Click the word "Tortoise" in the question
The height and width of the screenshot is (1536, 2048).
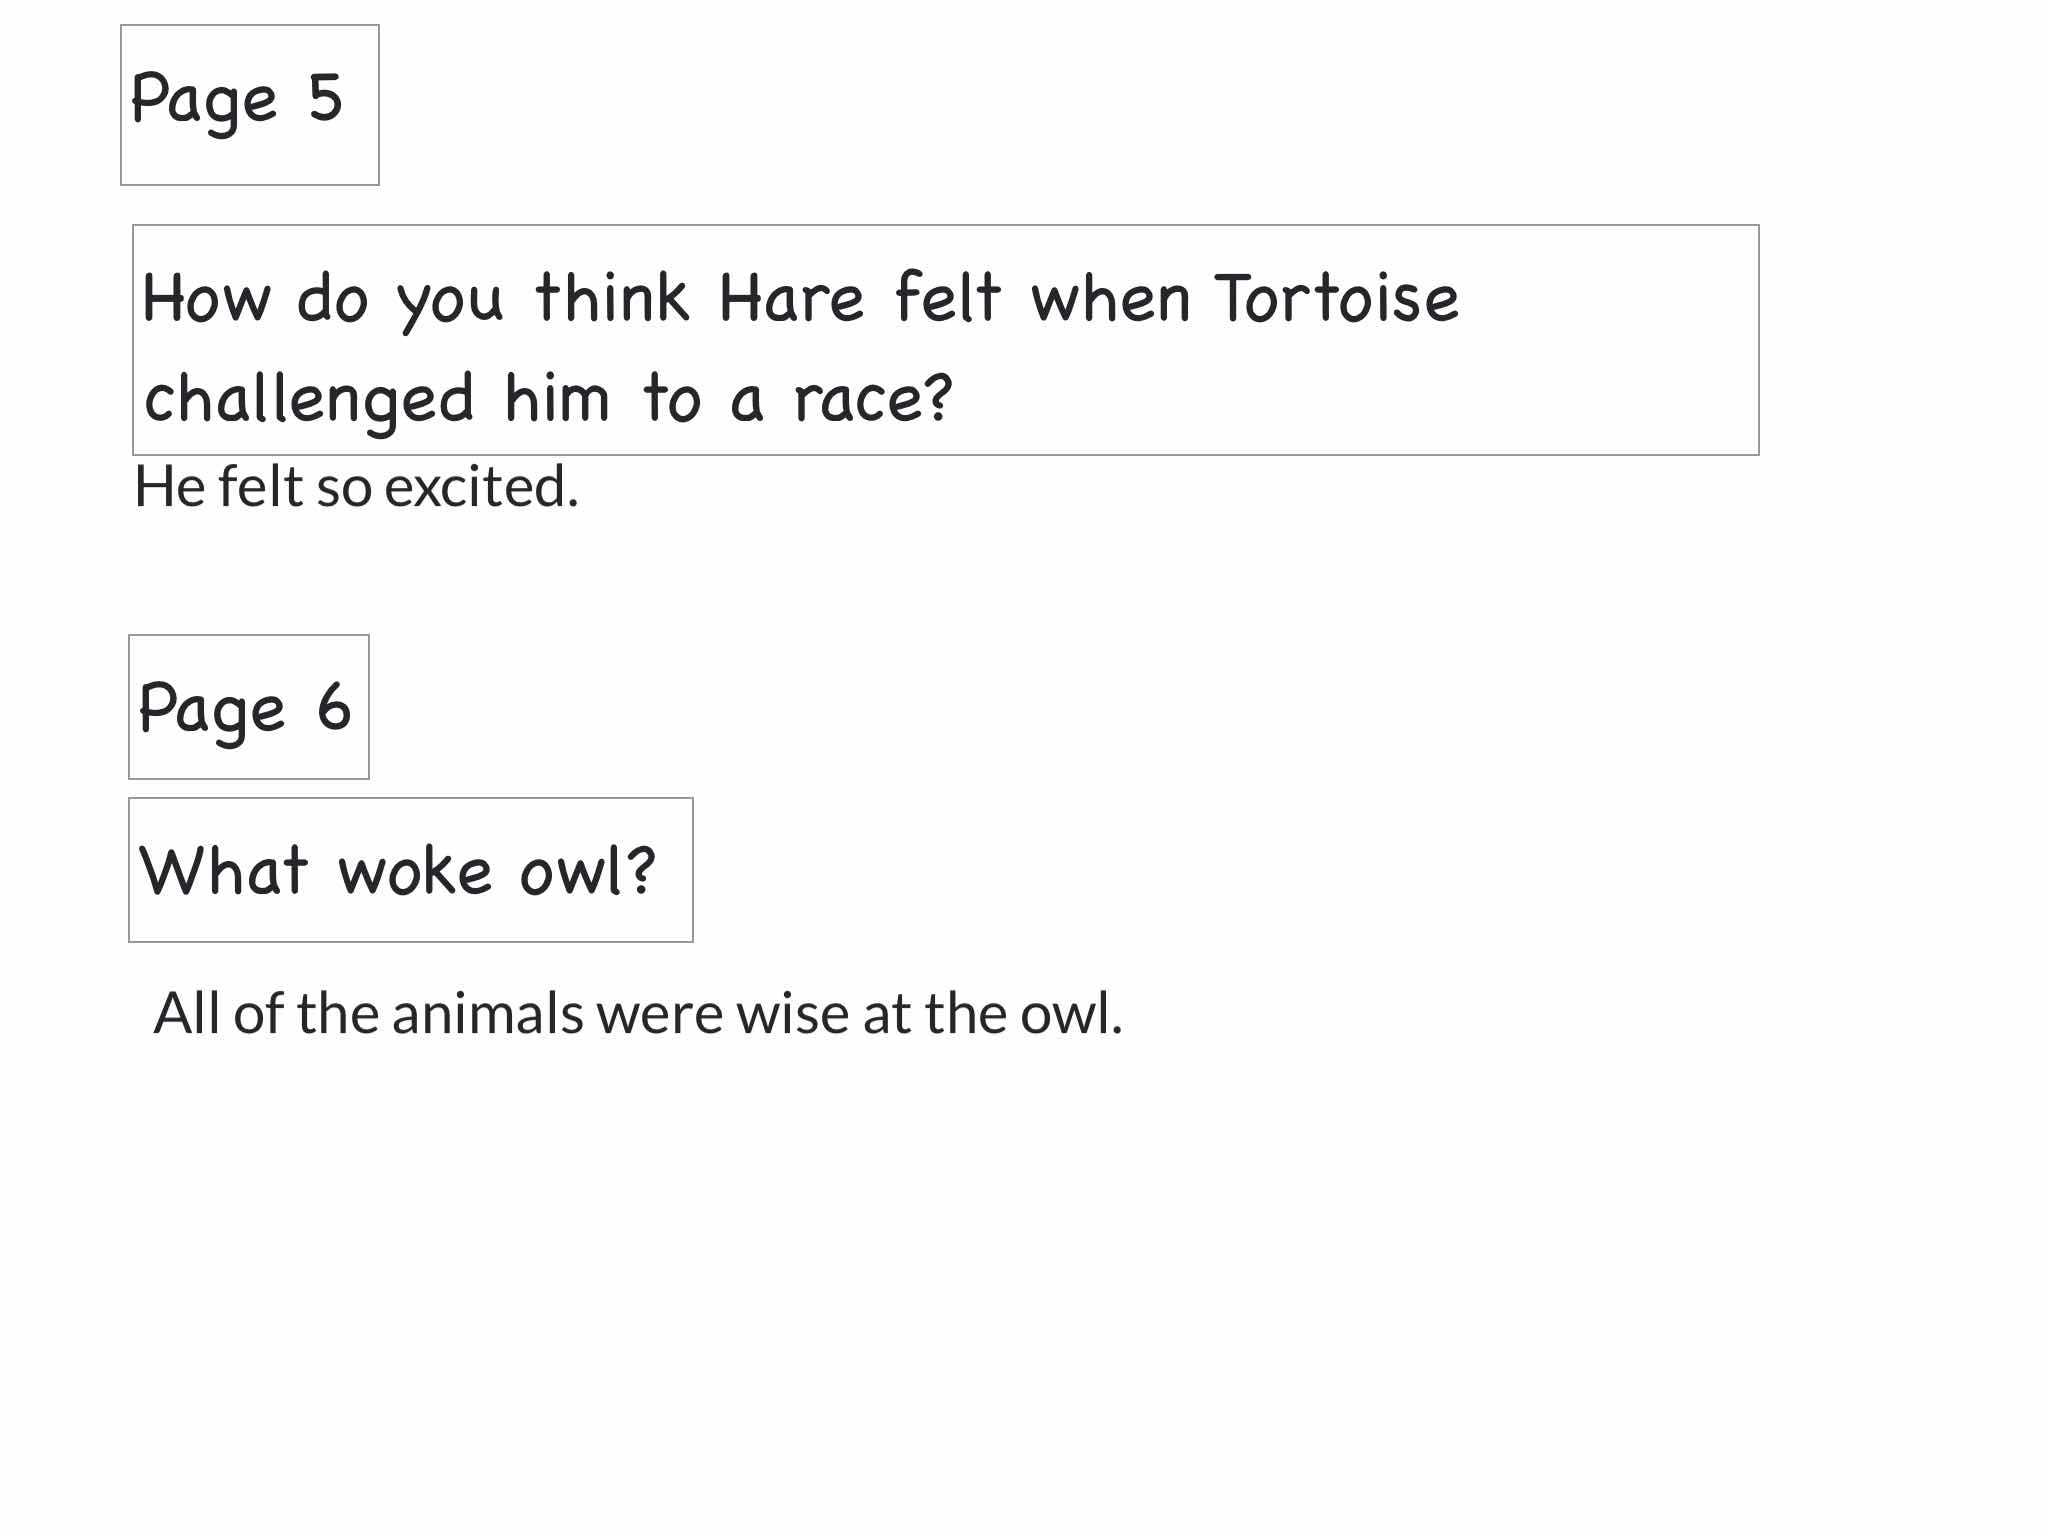pyautogui.click(x=1337, y=298)
